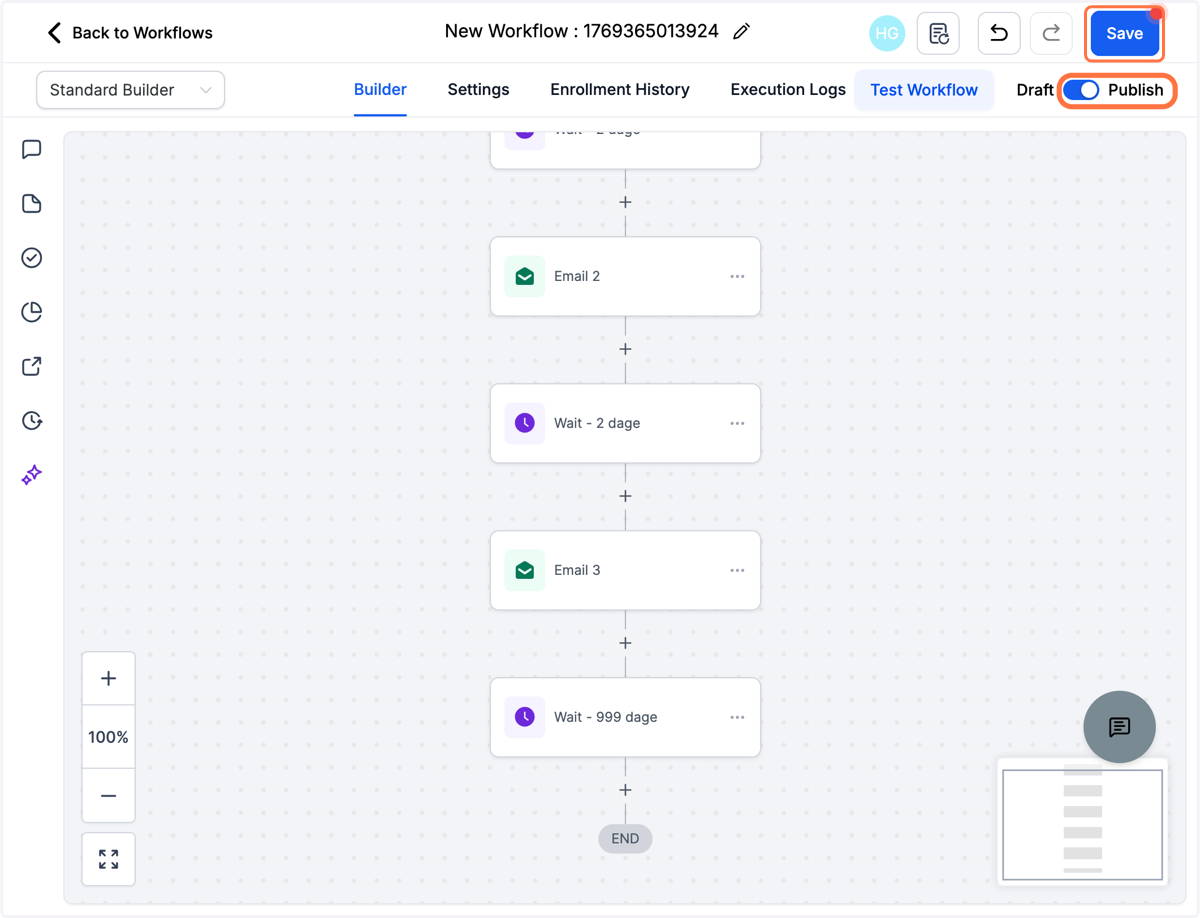The height and width of the screenshot is (918, 1200).
Task: Add a step below Email 3
Action: tap(625, 643)
